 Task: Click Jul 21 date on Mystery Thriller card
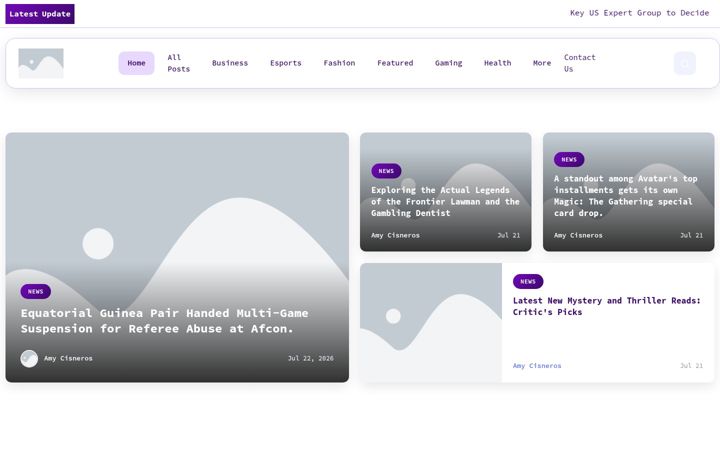(691, 366)
